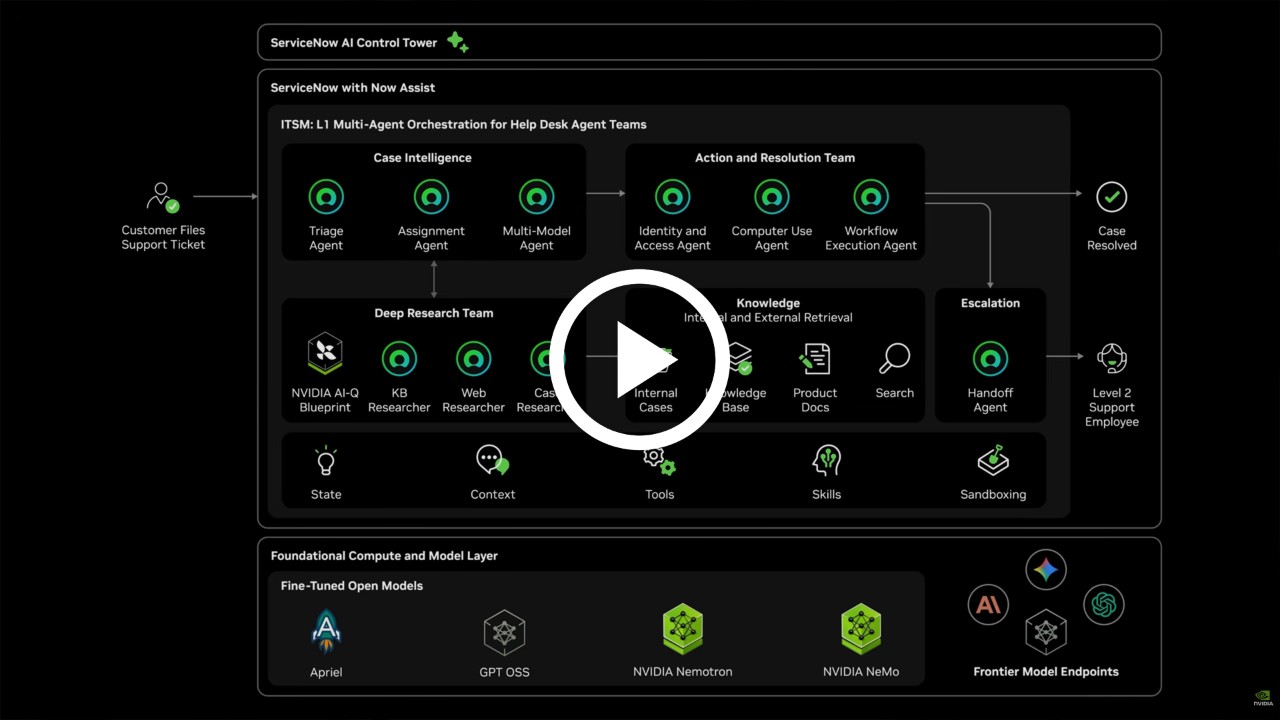Screen dimensions: 1280x720
Task: Select the NVIDIA NeMo icon
Action: [x=861, y=629]
